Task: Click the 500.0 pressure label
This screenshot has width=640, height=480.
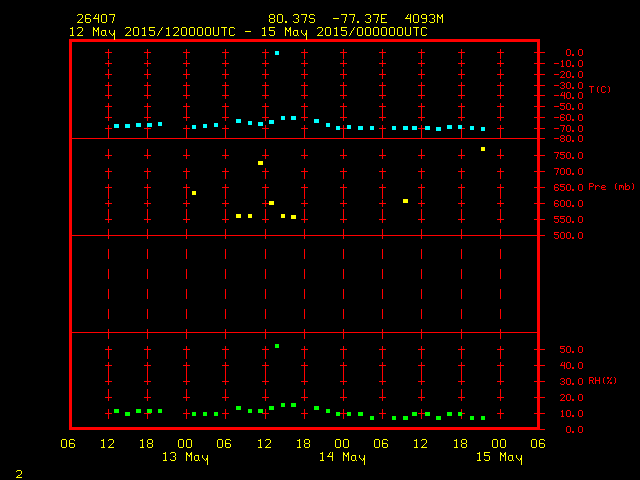Action: [569, 236]
